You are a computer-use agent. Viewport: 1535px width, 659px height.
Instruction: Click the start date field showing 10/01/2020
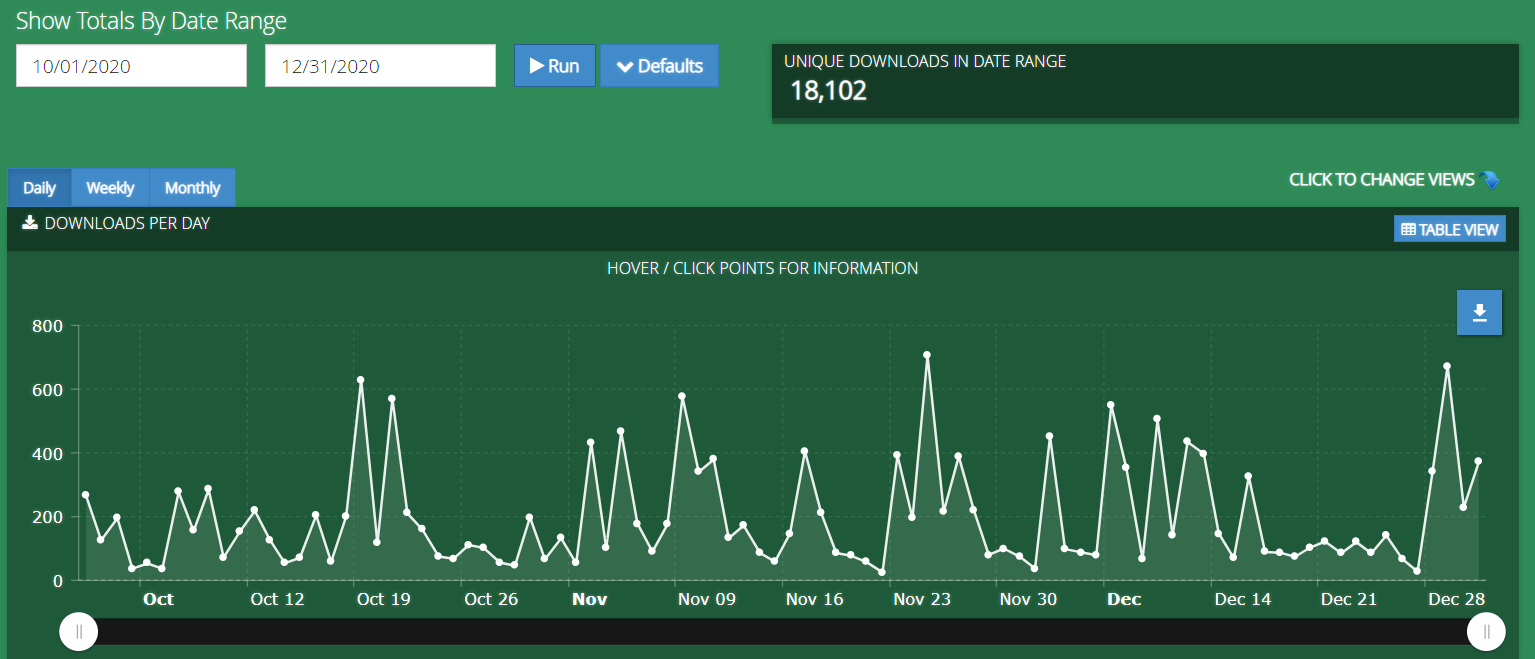131,66
